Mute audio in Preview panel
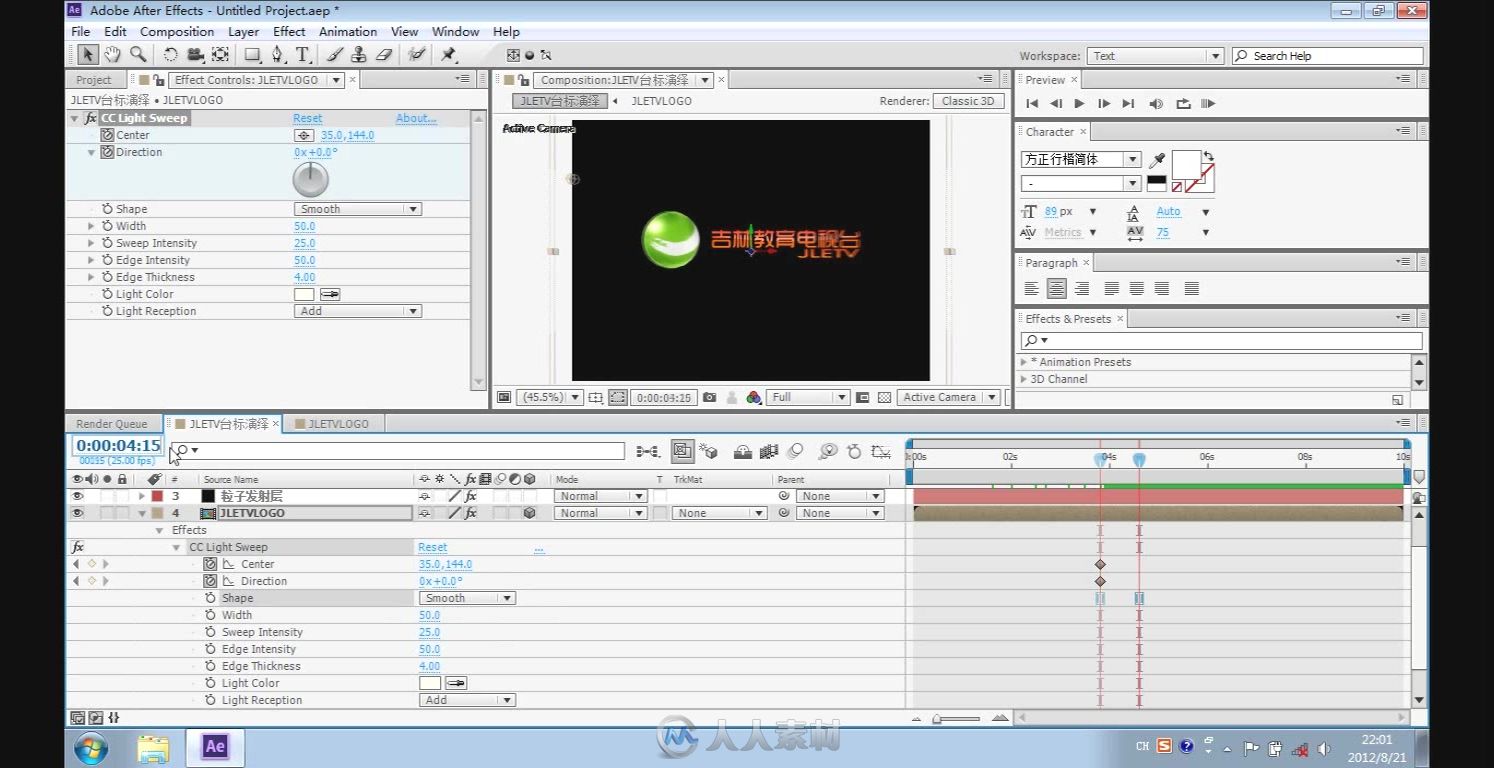The width and height of the screenshot is (1494, 768). 1156,103
